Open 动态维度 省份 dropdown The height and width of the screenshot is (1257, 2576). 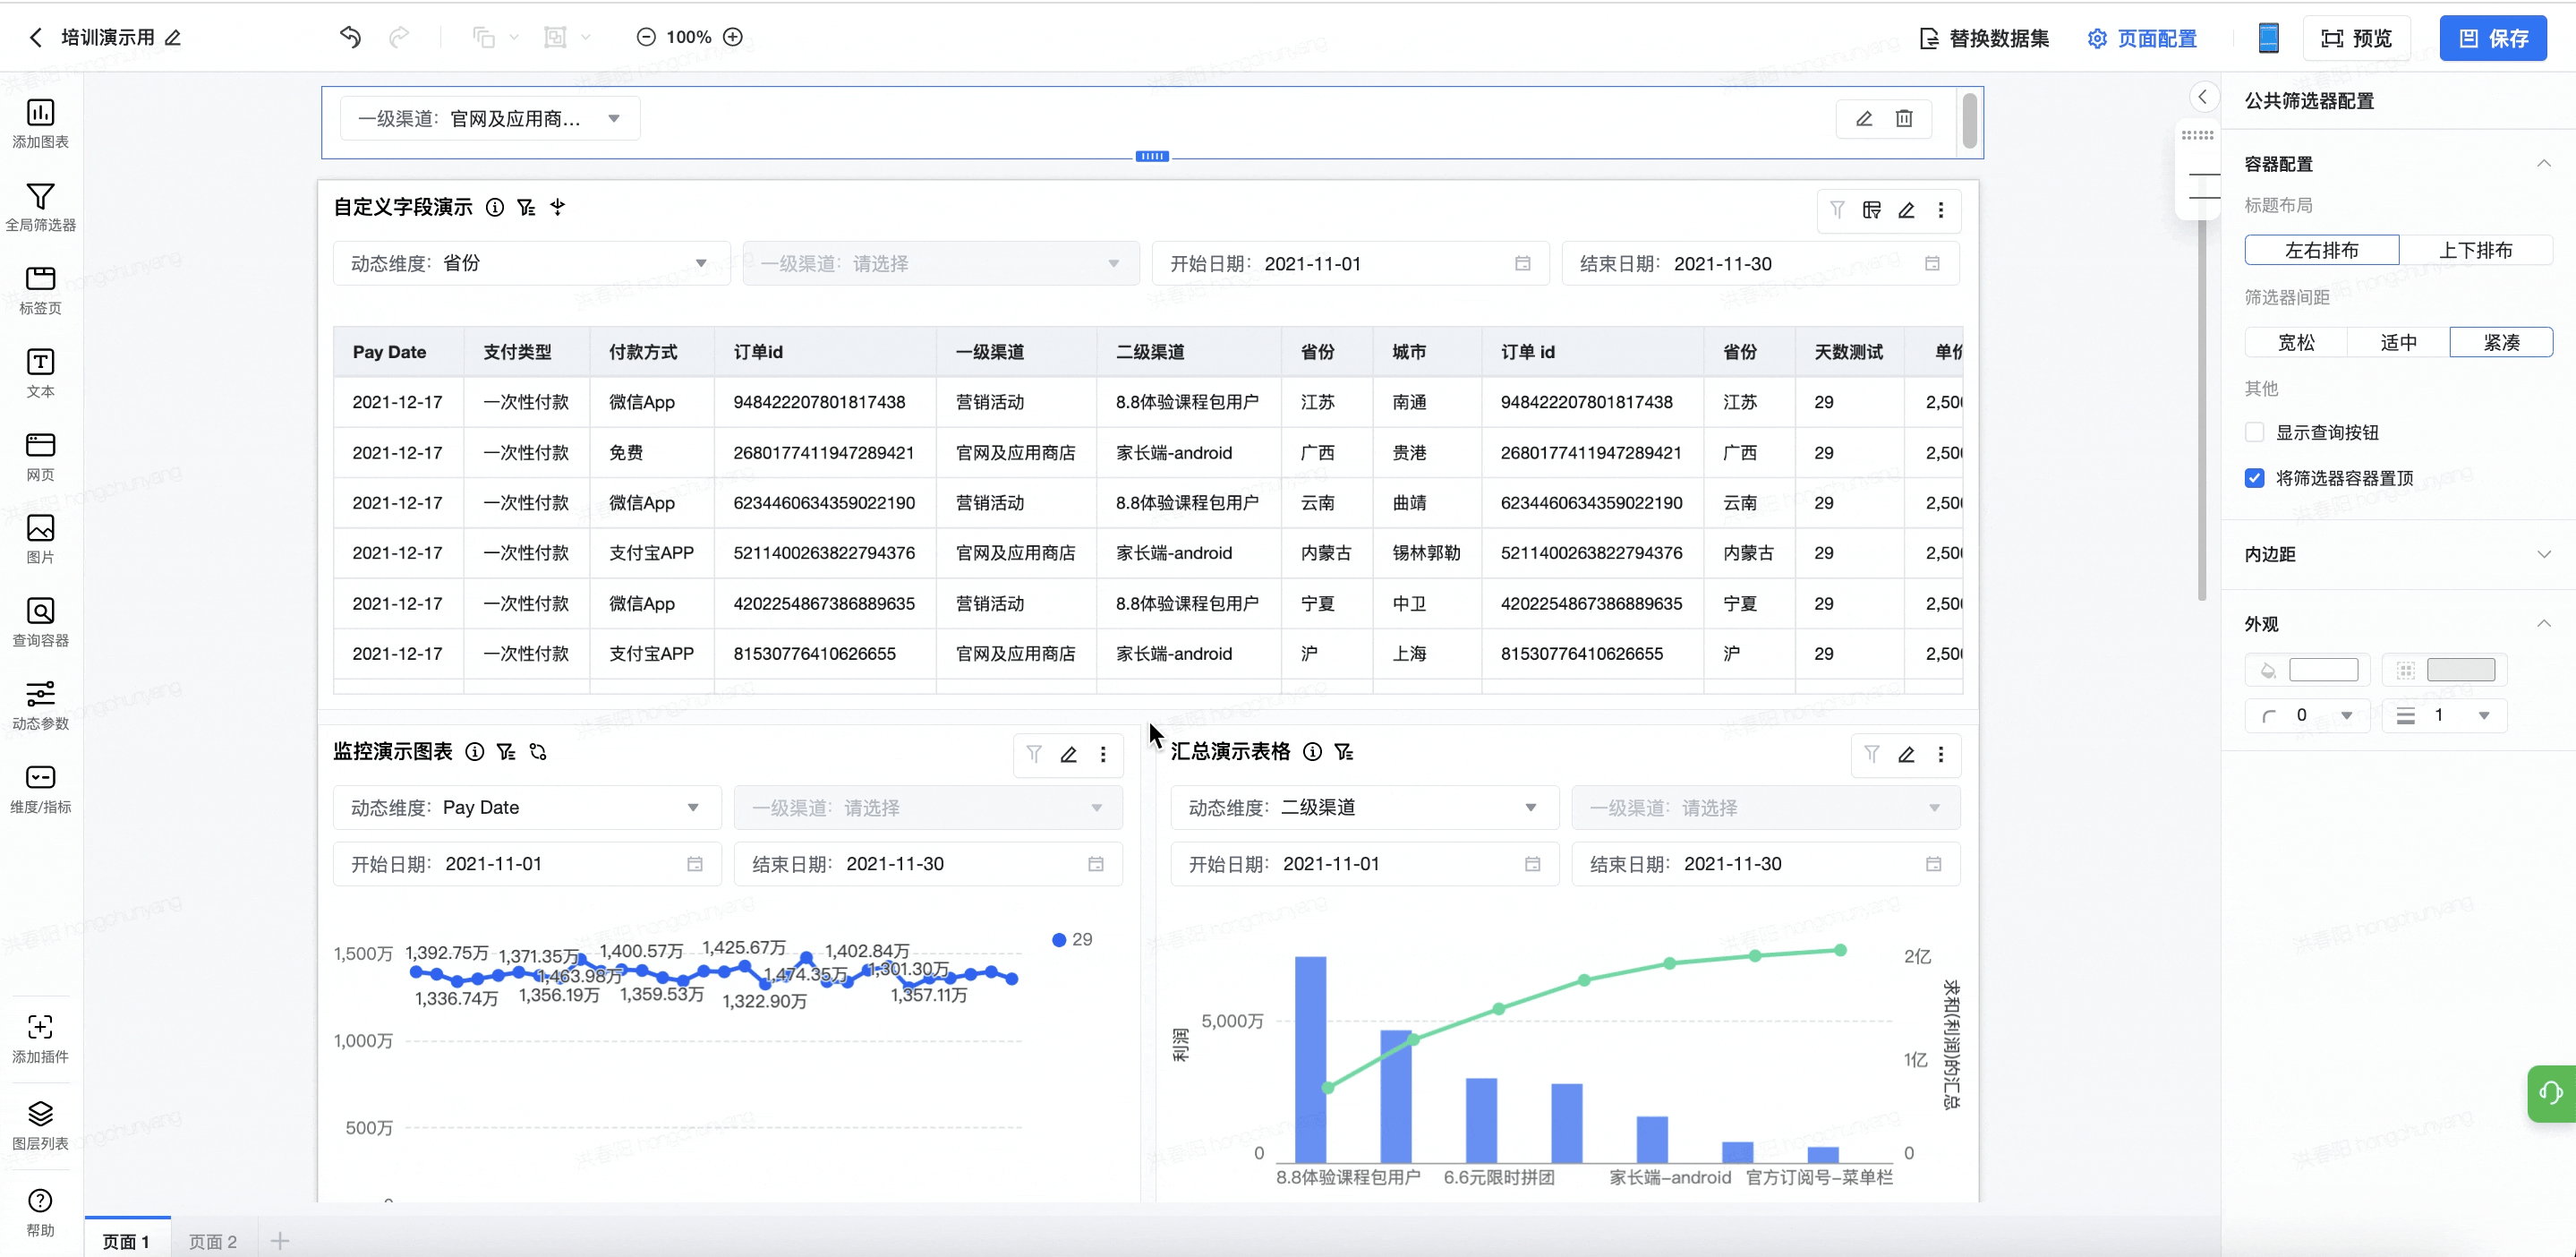(530, 263)
